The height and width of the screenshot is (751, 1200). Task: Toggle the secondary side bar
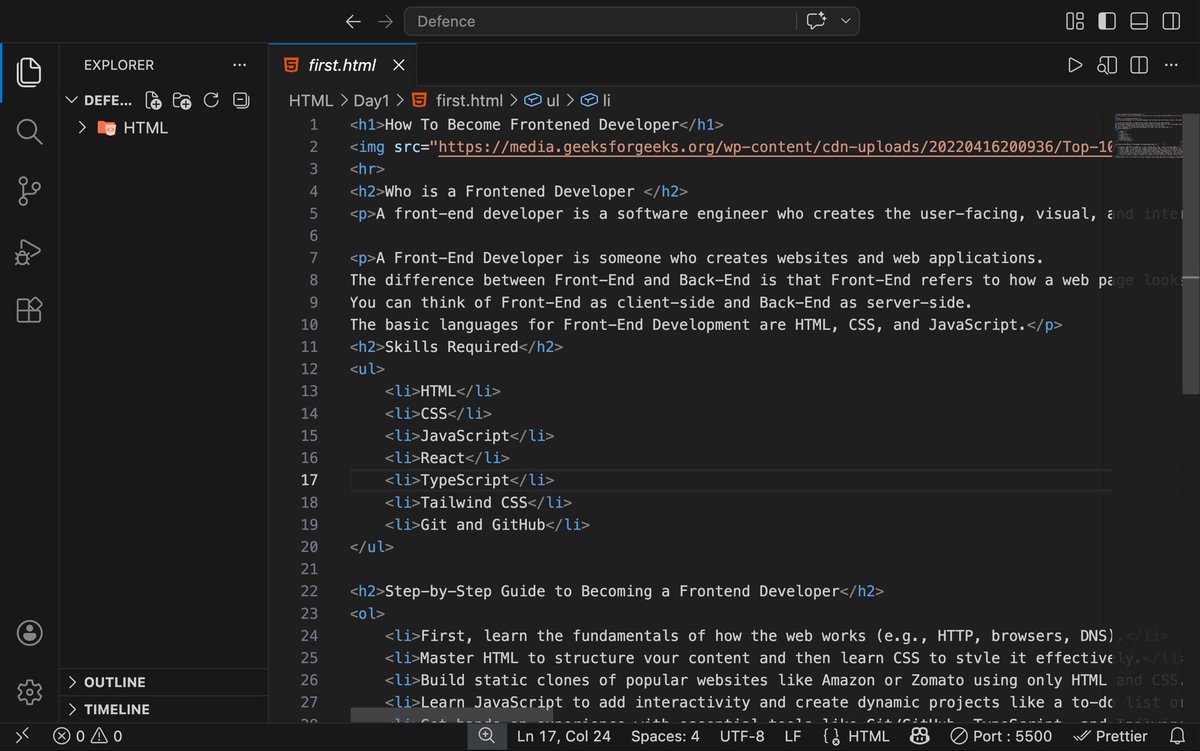click(1170, 21)
